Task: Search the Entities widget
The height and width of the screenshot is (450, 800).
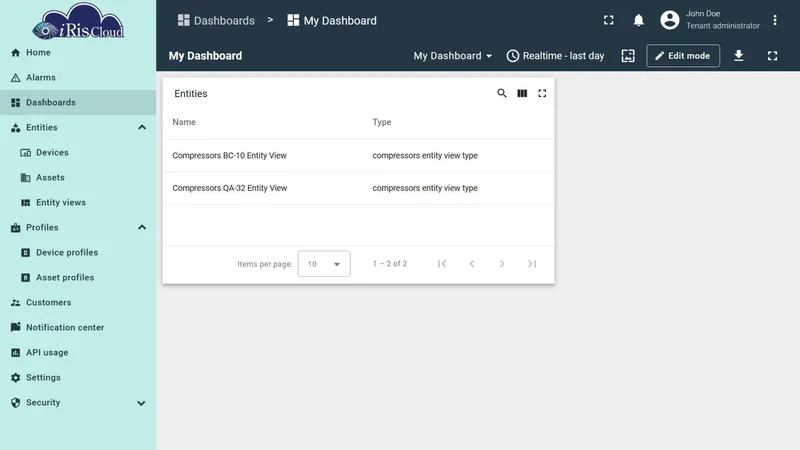Action: [502, 93]
